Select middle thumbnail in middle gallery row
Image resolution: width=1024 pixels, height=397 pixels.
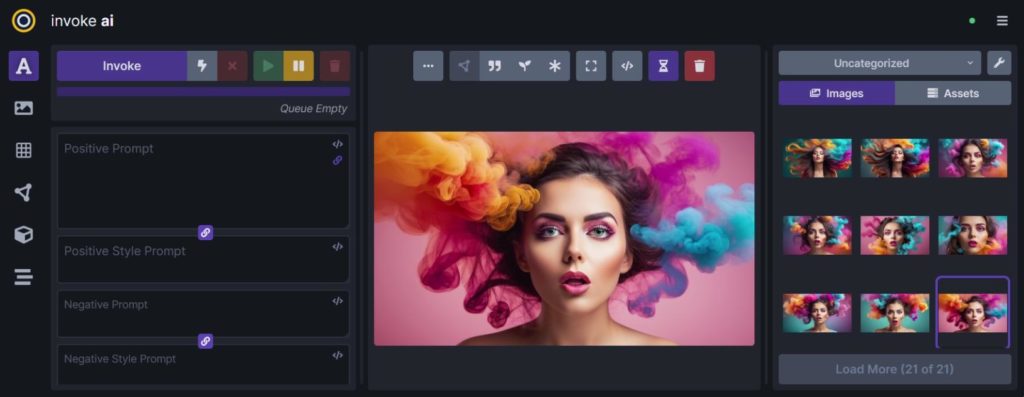click(895, 235)
